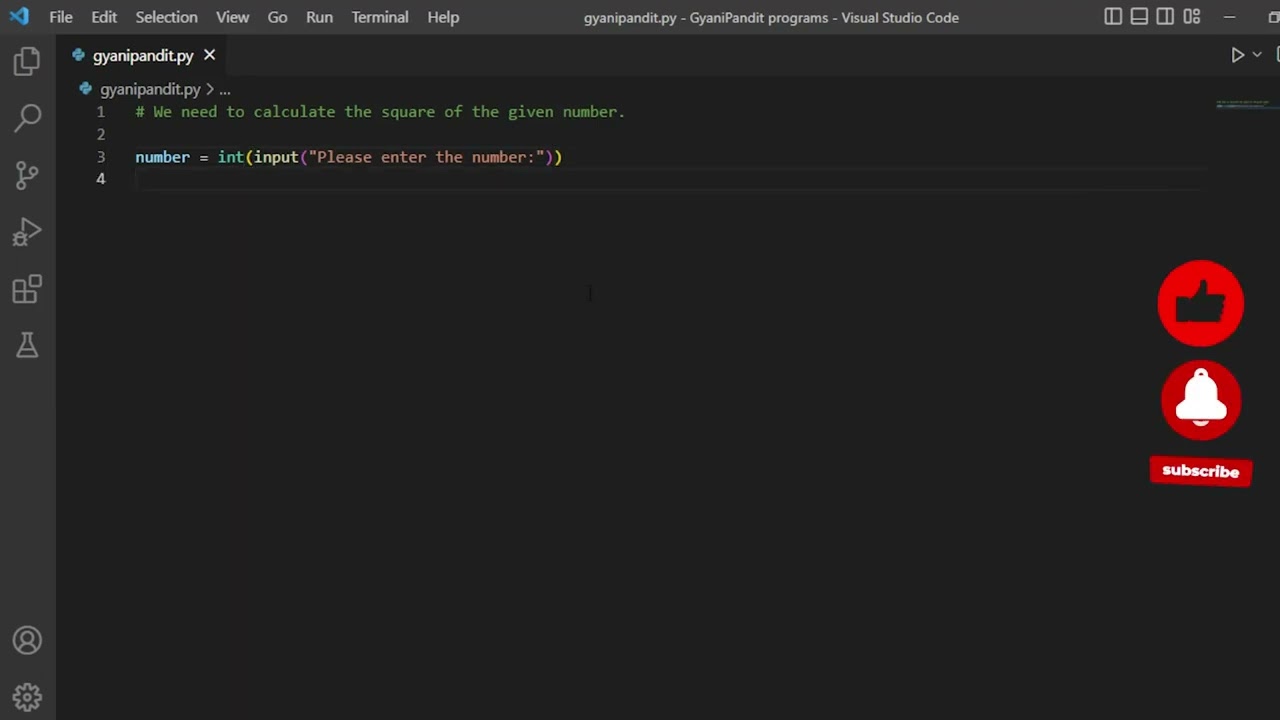Screen dimensions: 1280x720
Task: Click the VS Code logo icon
Action: pyautogui.click(x=19, y=17)
